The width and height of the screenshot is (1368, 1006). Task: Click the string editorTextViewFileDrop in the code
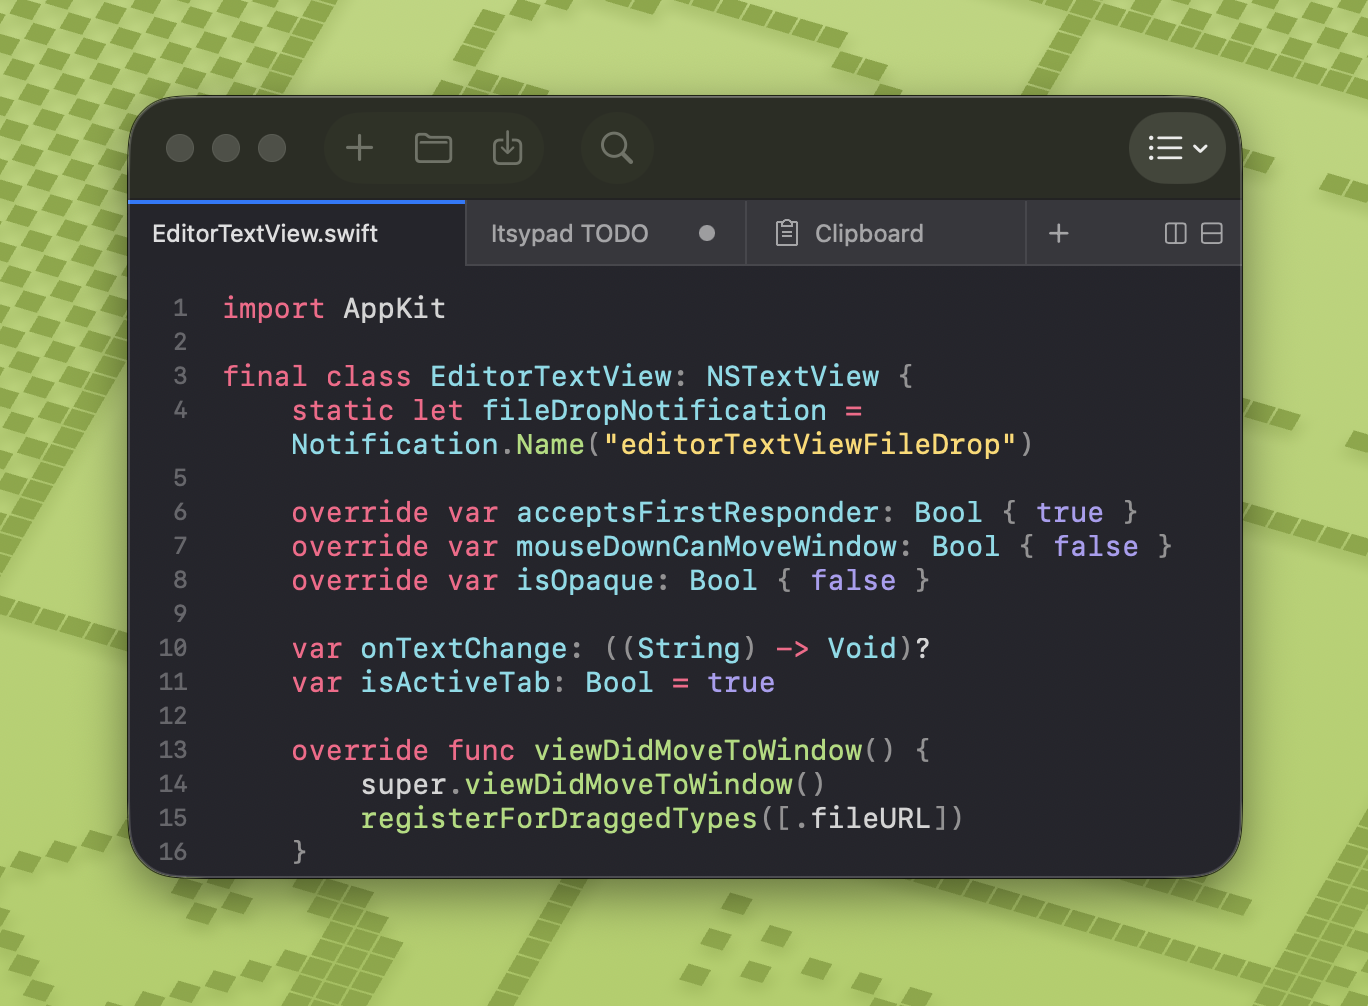[x=812, y=444]
